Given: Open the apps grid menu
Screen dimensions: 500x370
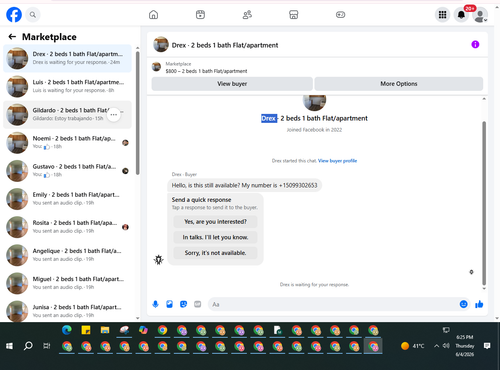Looking at the screenshot, I should (442, 15).
